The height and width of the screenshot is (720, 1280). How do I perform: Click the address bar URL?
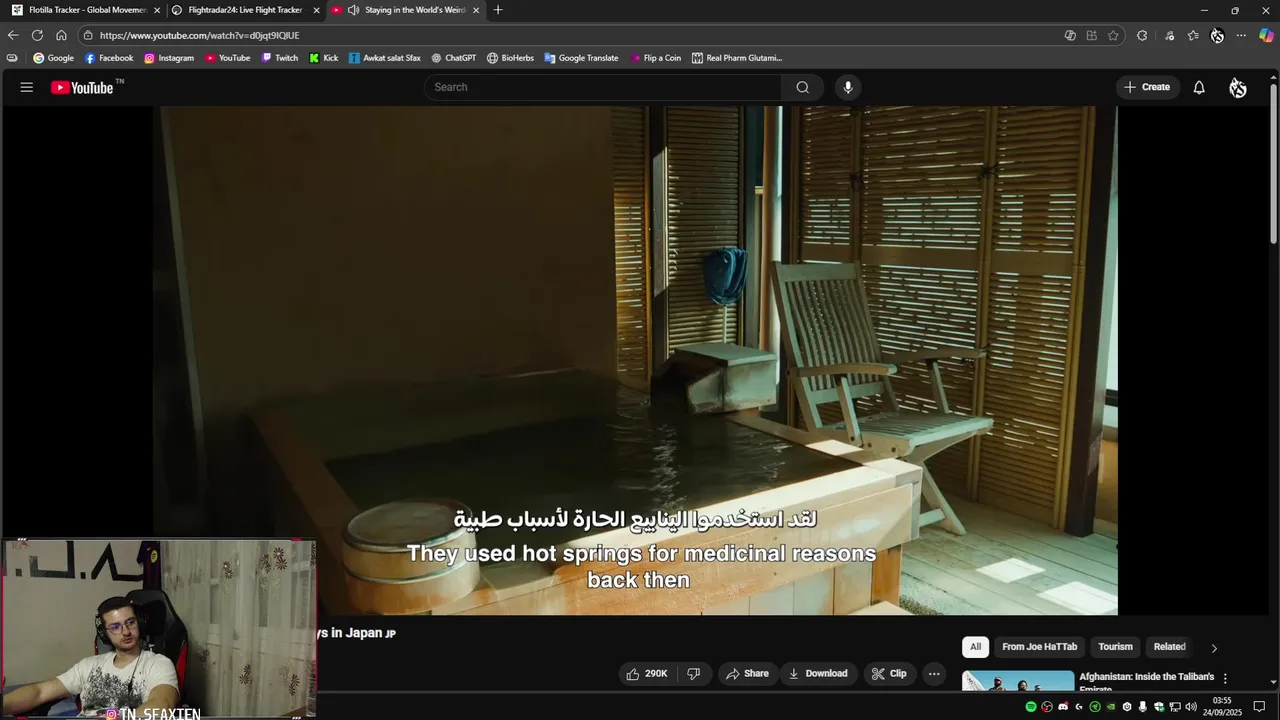pyautogui.click(x=199, y=35)
